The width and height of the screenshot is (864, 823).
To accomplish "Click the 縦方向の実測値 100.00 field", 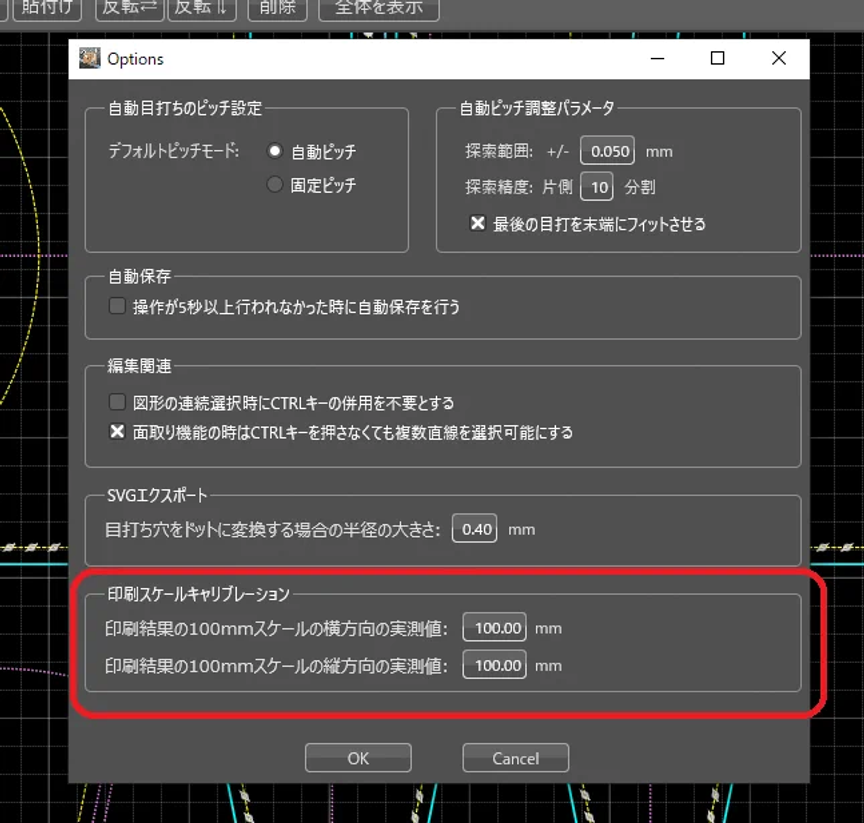I will pos(494,665).
